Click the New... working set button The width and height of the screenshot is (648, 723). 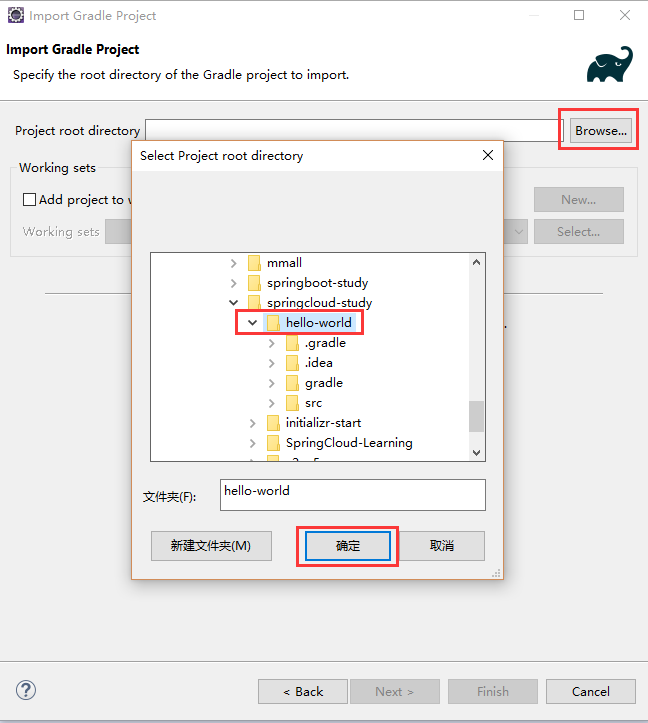[579, 200]
